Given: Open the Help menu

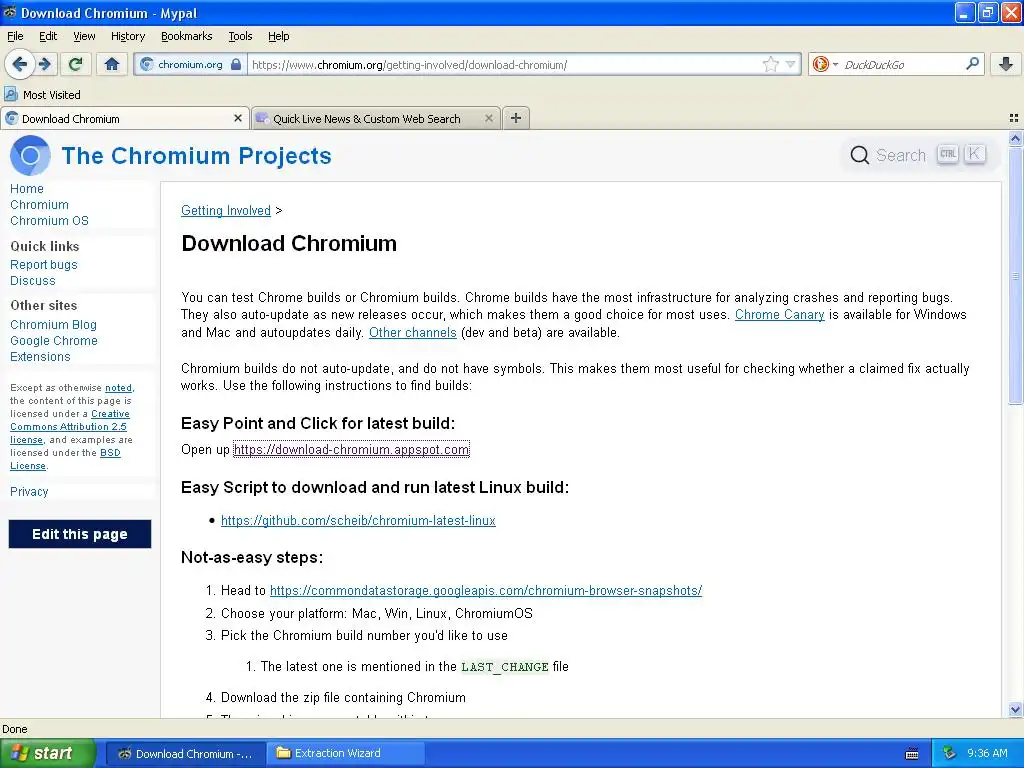Looking at the screenshot, I should click(x=278, y=36).
